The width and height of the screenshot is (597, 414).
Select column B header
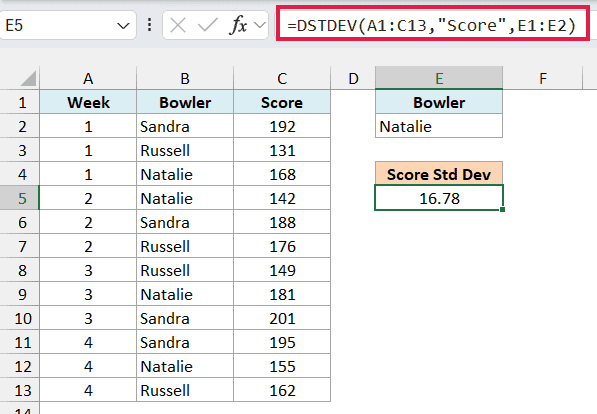pos(185,78)
